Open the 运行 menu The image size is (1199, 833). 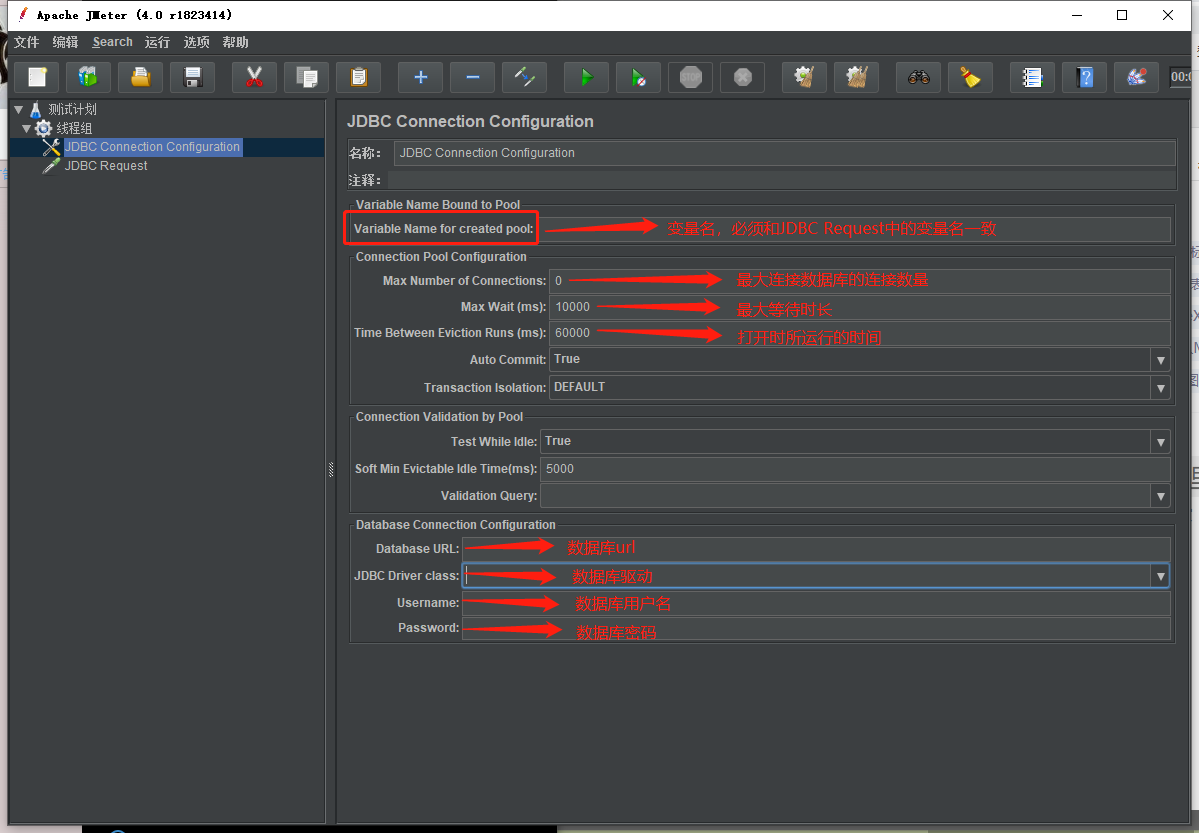point(158,42)
